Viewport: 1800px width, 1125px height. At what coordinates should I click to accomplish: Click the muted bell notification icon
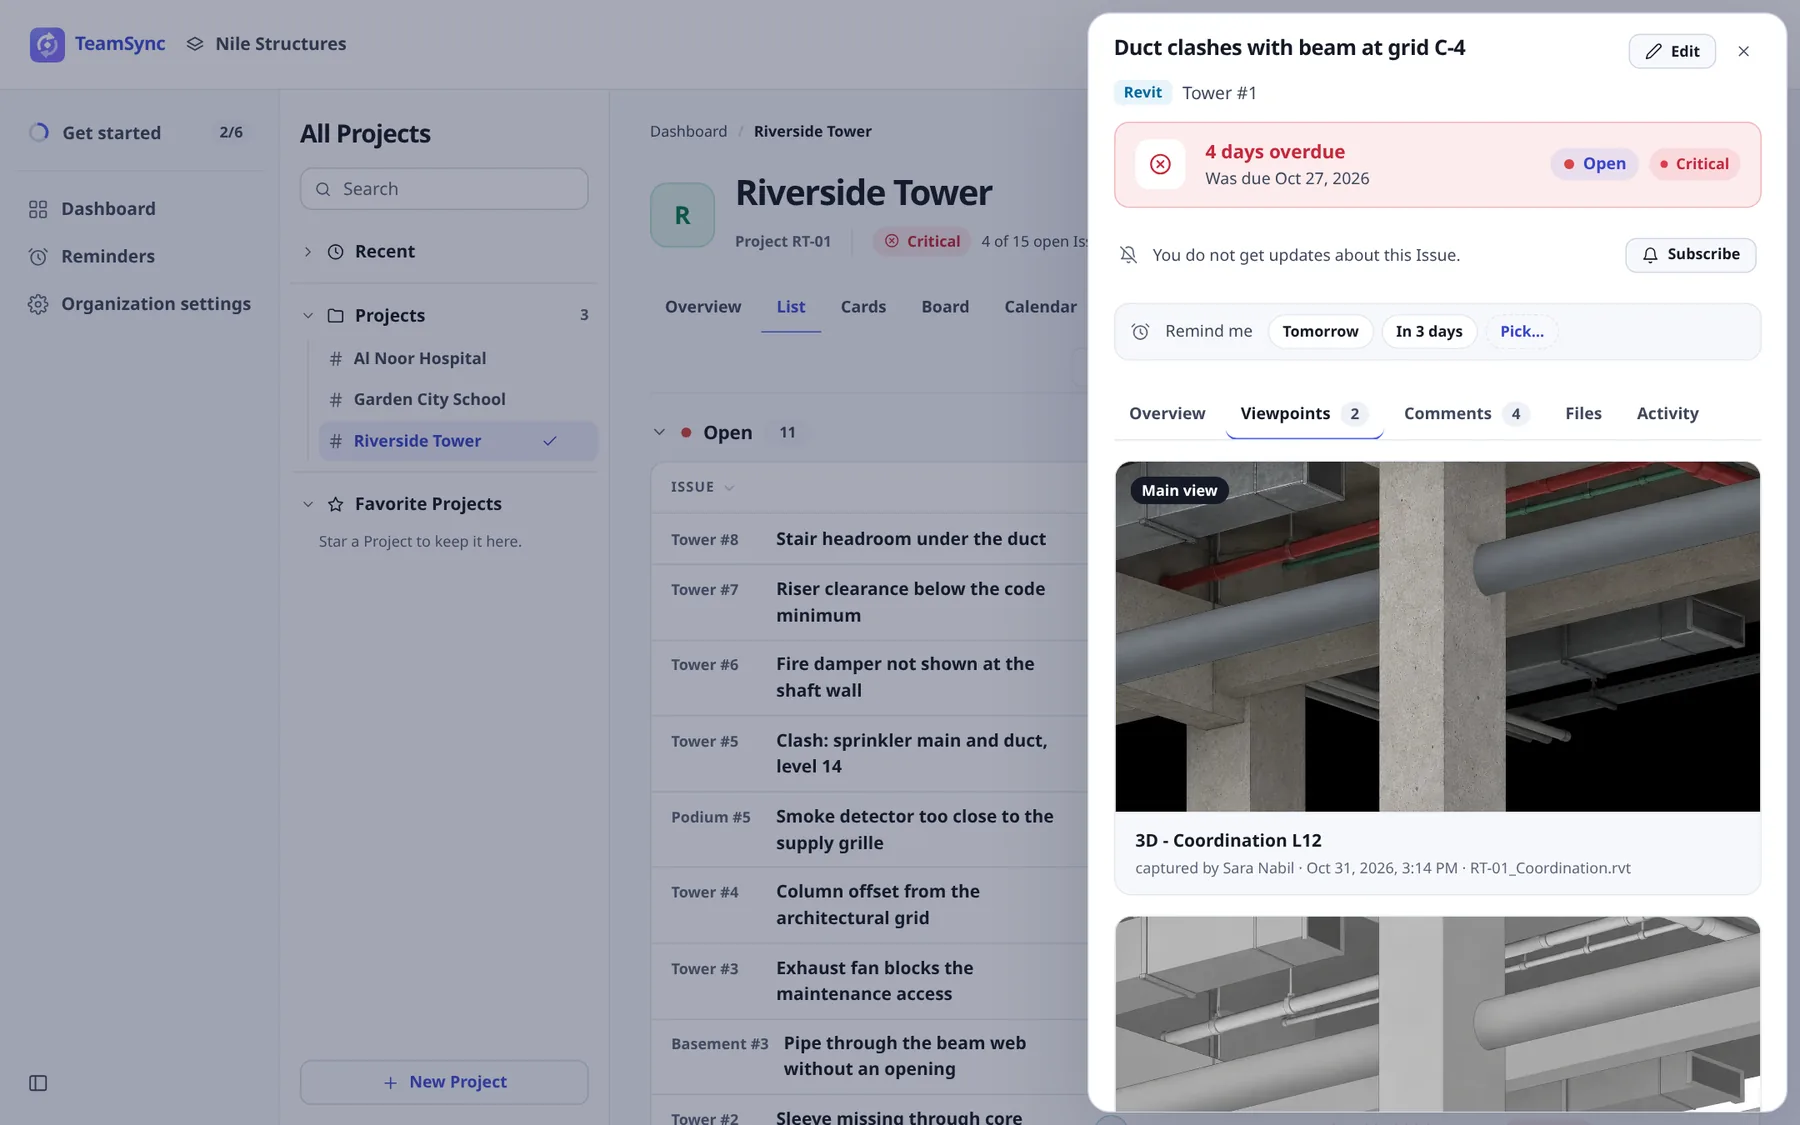(1128, 255)
